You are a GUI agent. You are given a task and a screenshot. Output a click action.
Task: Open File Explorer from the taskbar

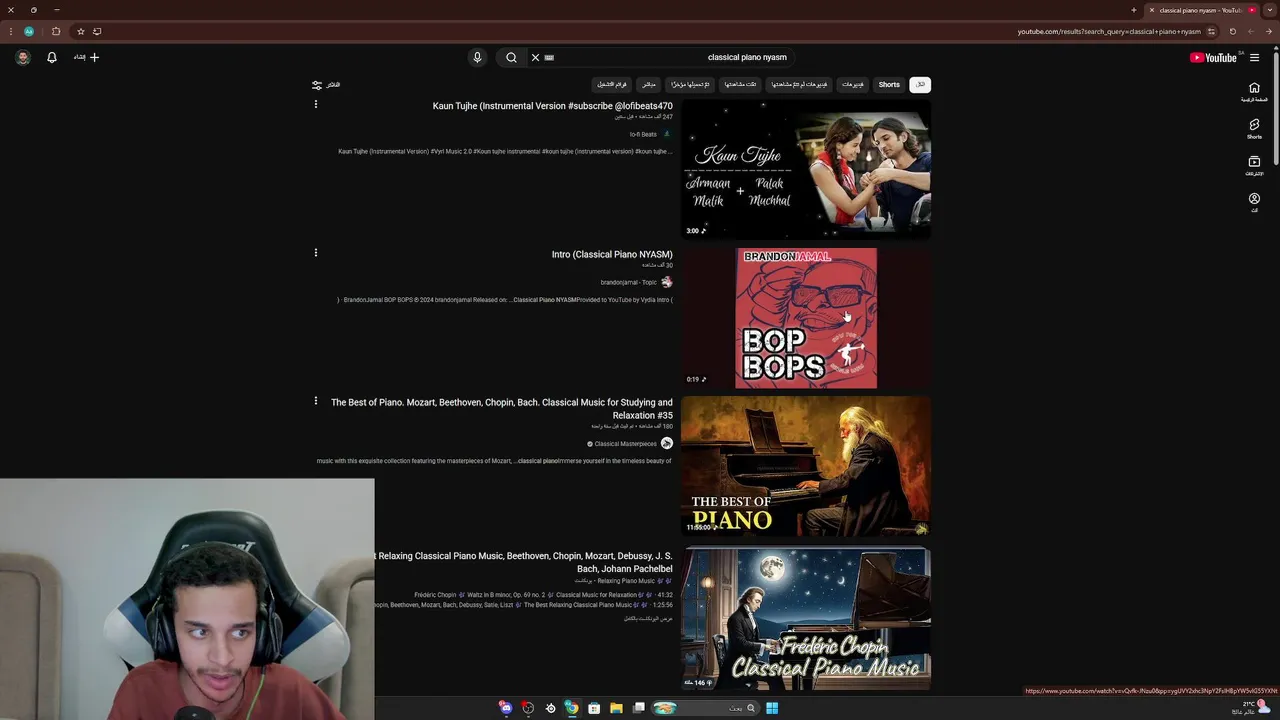(x=616, y=708)
